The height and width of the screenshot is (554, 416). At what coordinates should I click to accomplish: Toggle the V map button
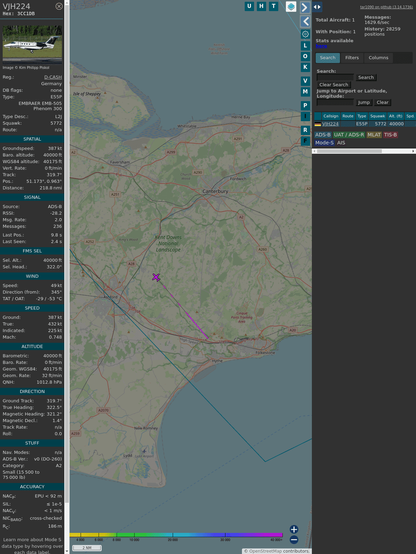305,81
